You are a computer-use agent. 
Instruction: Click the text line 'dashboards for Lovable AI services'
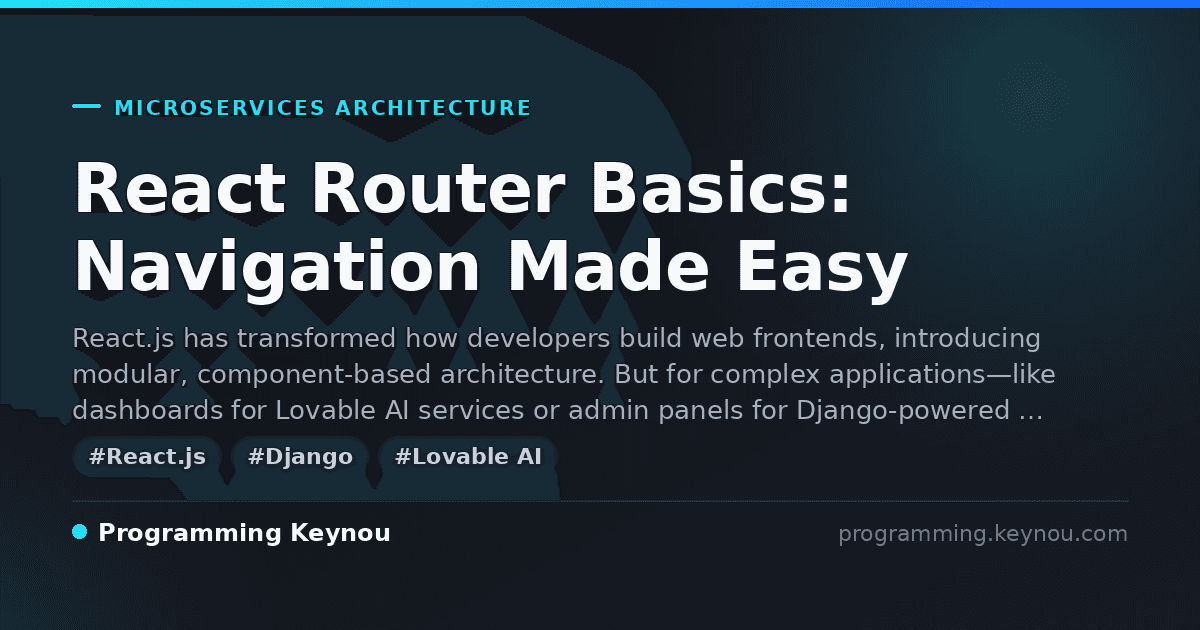click(558, 411)
